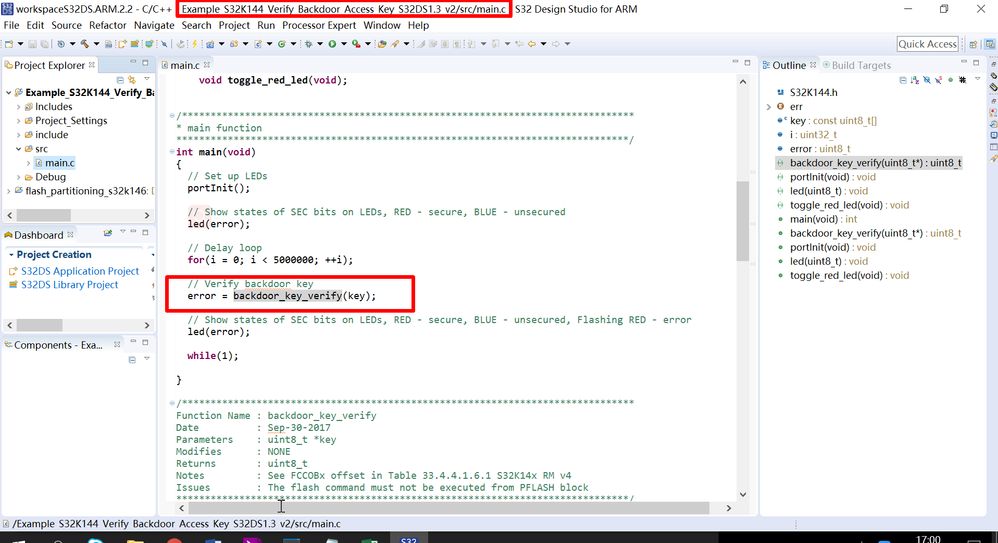Toggle green dot filter in Outline toolbar
The height and width of the screenshot is (543, 998).
(x=950, y=80)
